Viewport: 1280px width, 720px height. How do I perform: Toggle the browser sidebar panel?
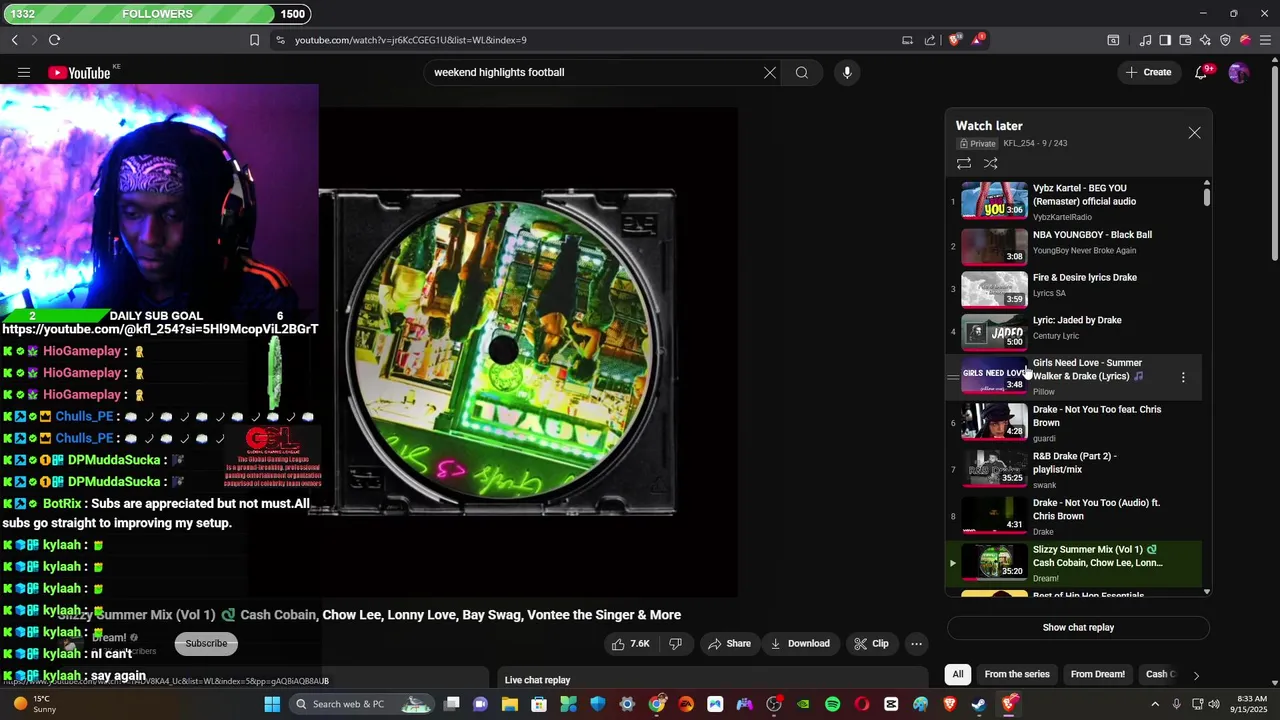[x=1165, y=40]
